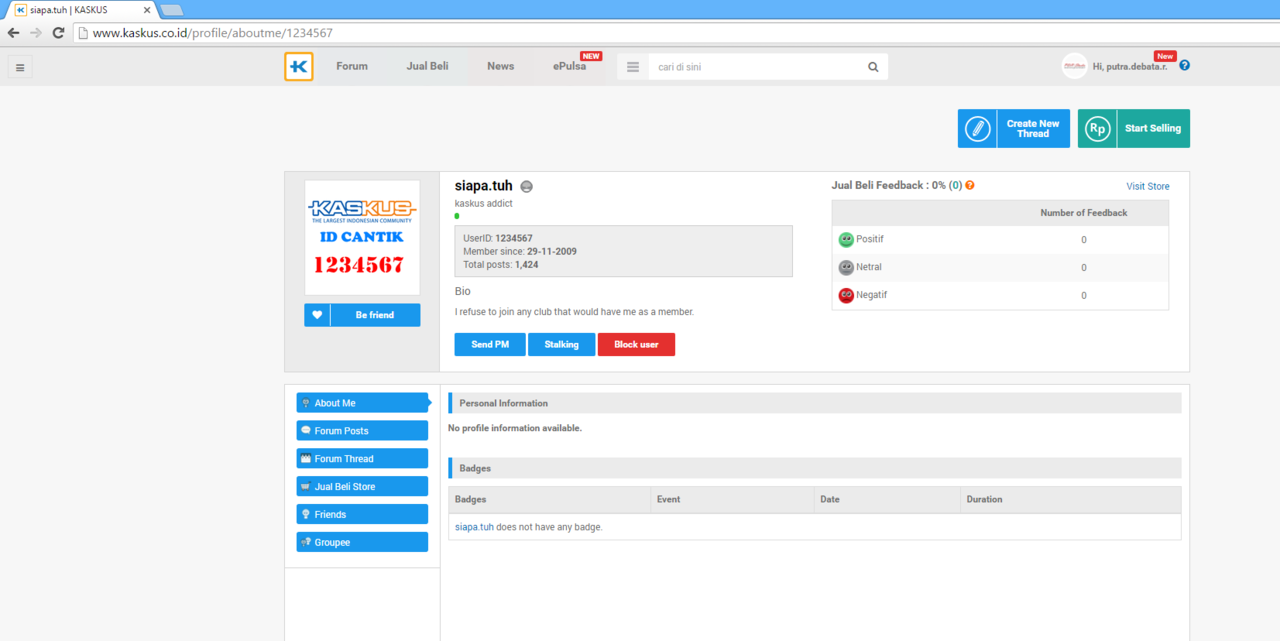This screenshot has width=1280, height=641.
Task: Click the ID CANTIK 1234567 profile picture
Action: point(362,237)
